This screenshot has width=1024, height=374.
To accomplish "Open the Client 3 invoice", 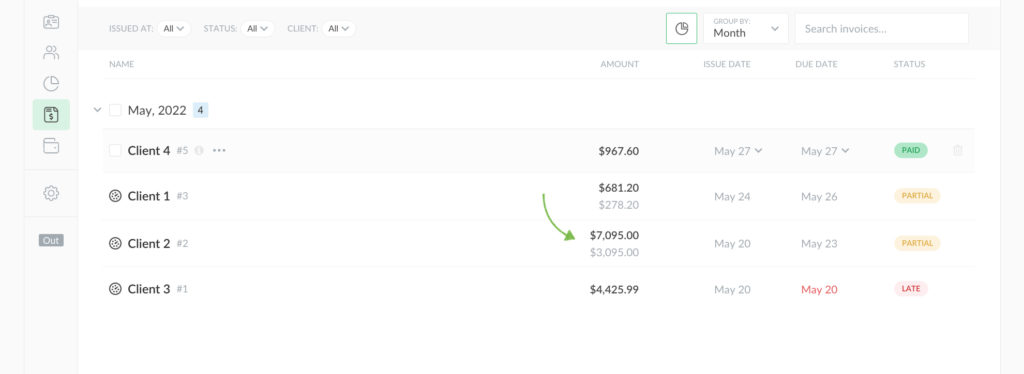I will pyautogui.click(x=149, y=288).
